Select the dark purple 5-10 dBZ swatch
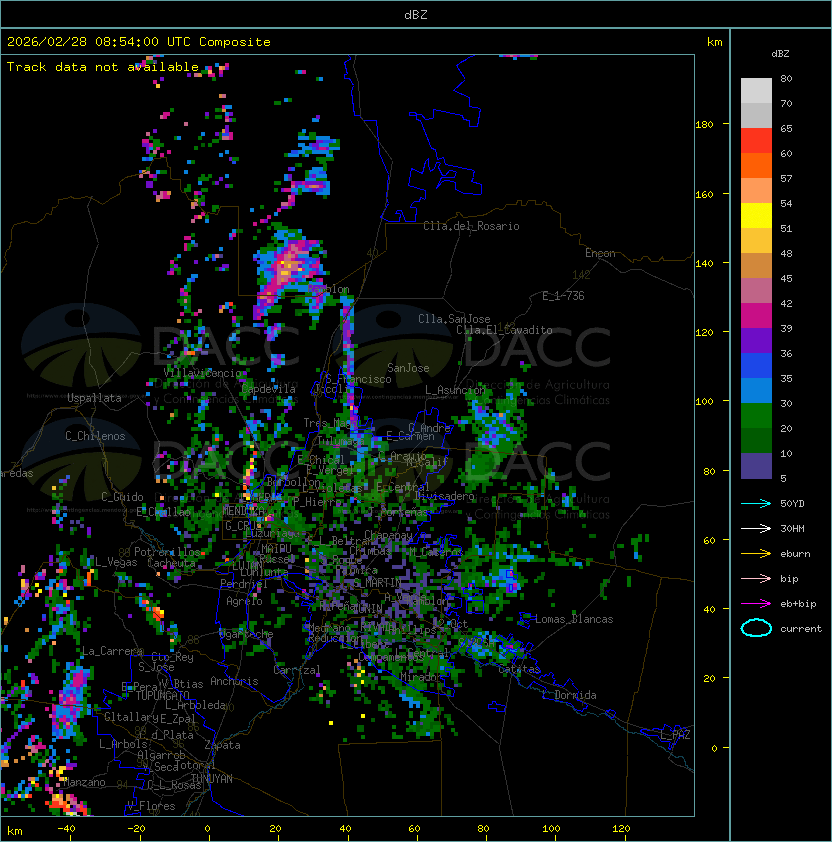Screen dimensions: 832x842 click(756, 466)
